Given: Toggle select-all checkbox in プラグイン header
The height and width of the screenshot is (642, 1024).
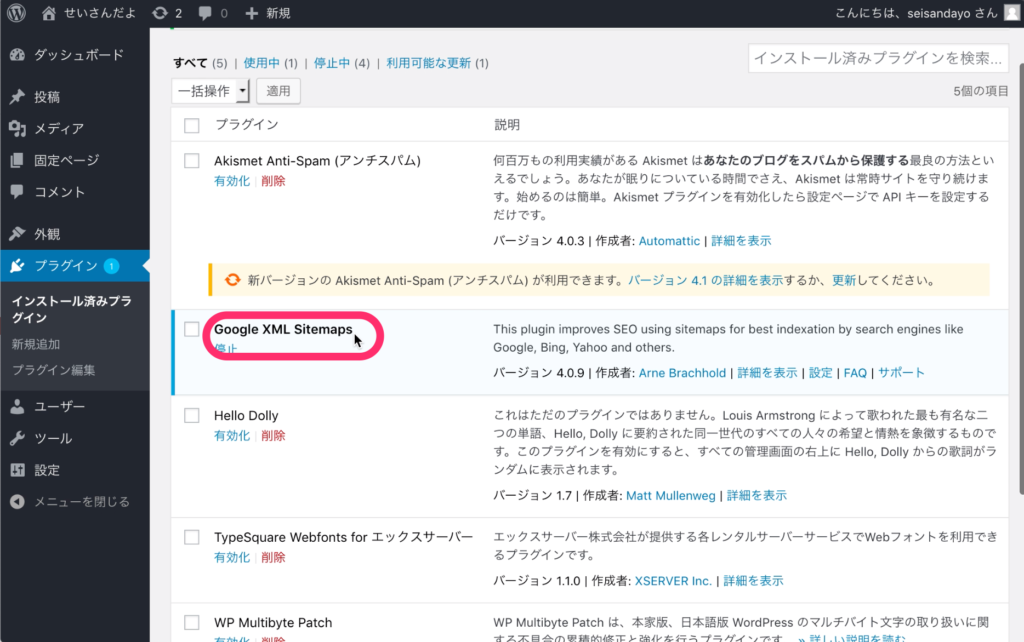Looking at the screenshot, I should tap(192, 125).
